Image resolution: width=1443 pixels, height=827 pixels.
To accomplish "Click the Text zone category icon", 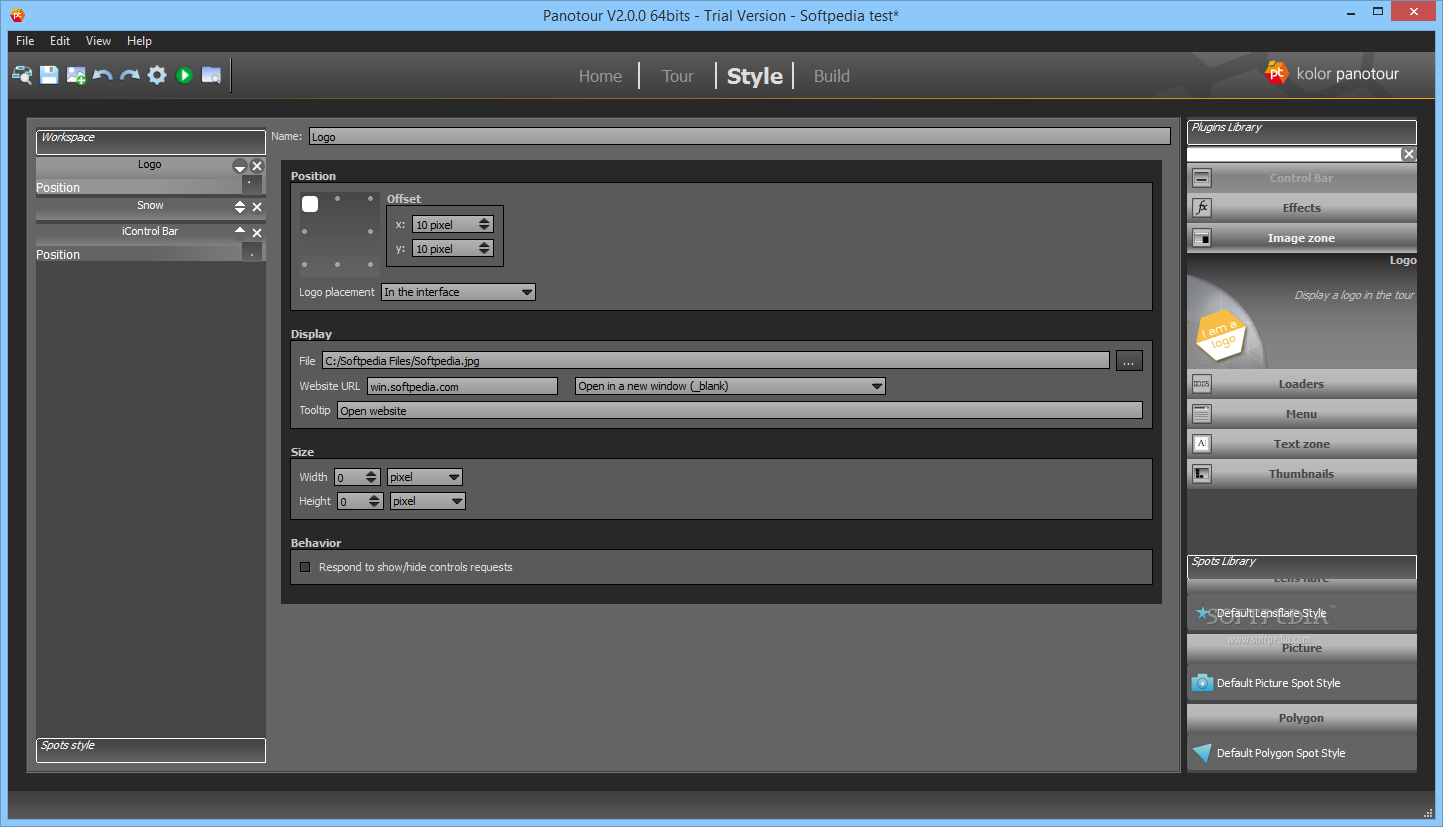I will pos(1202,444).
